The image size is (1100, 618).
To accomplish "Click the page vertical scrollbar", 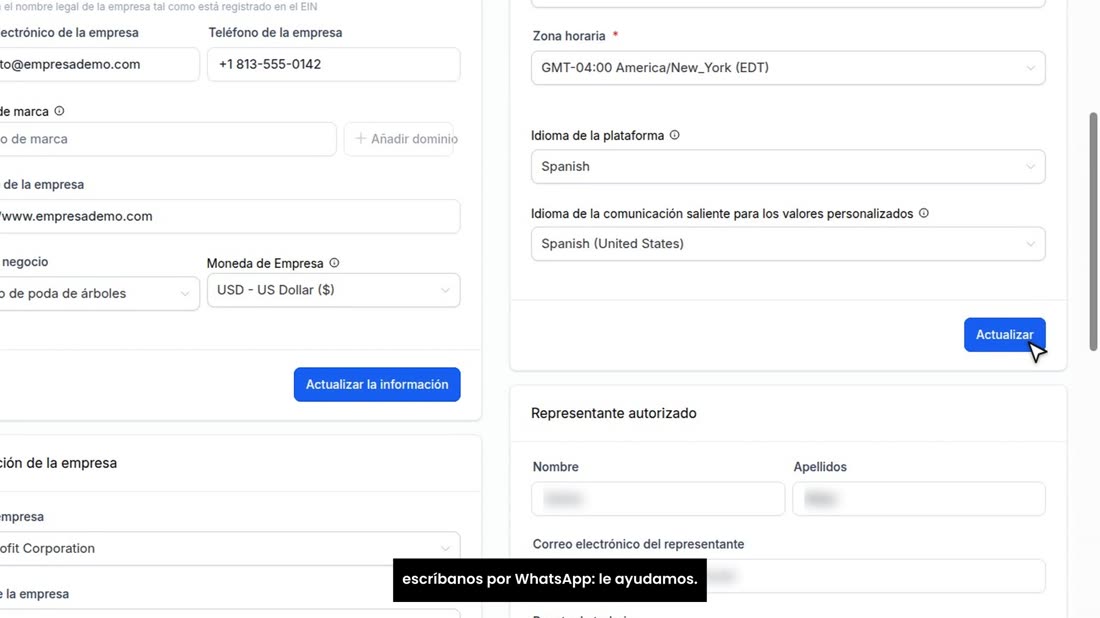I will (1093, 231).
